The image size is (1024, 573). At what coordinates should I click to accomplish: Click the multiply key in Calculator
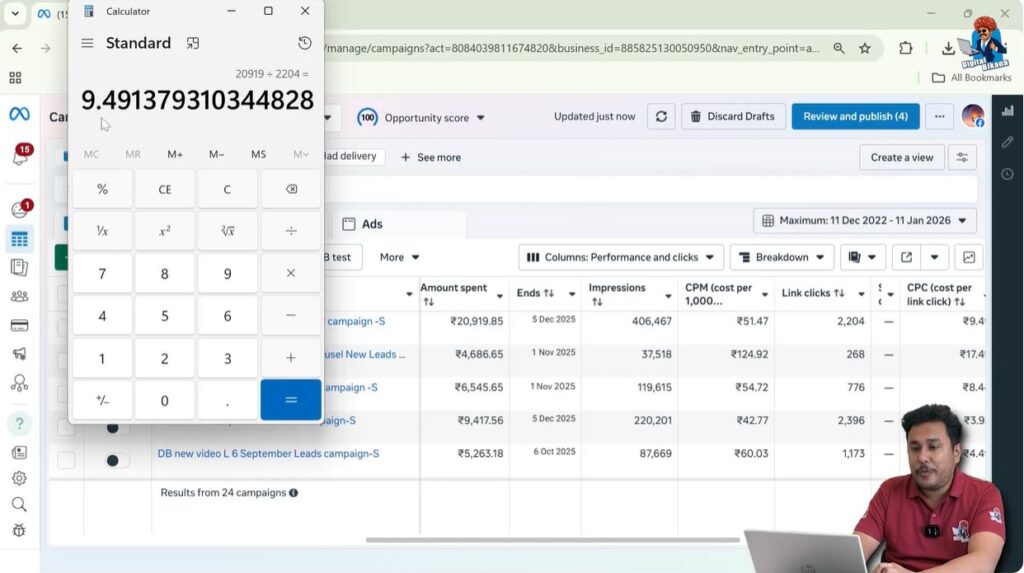(x=291, y=274)
